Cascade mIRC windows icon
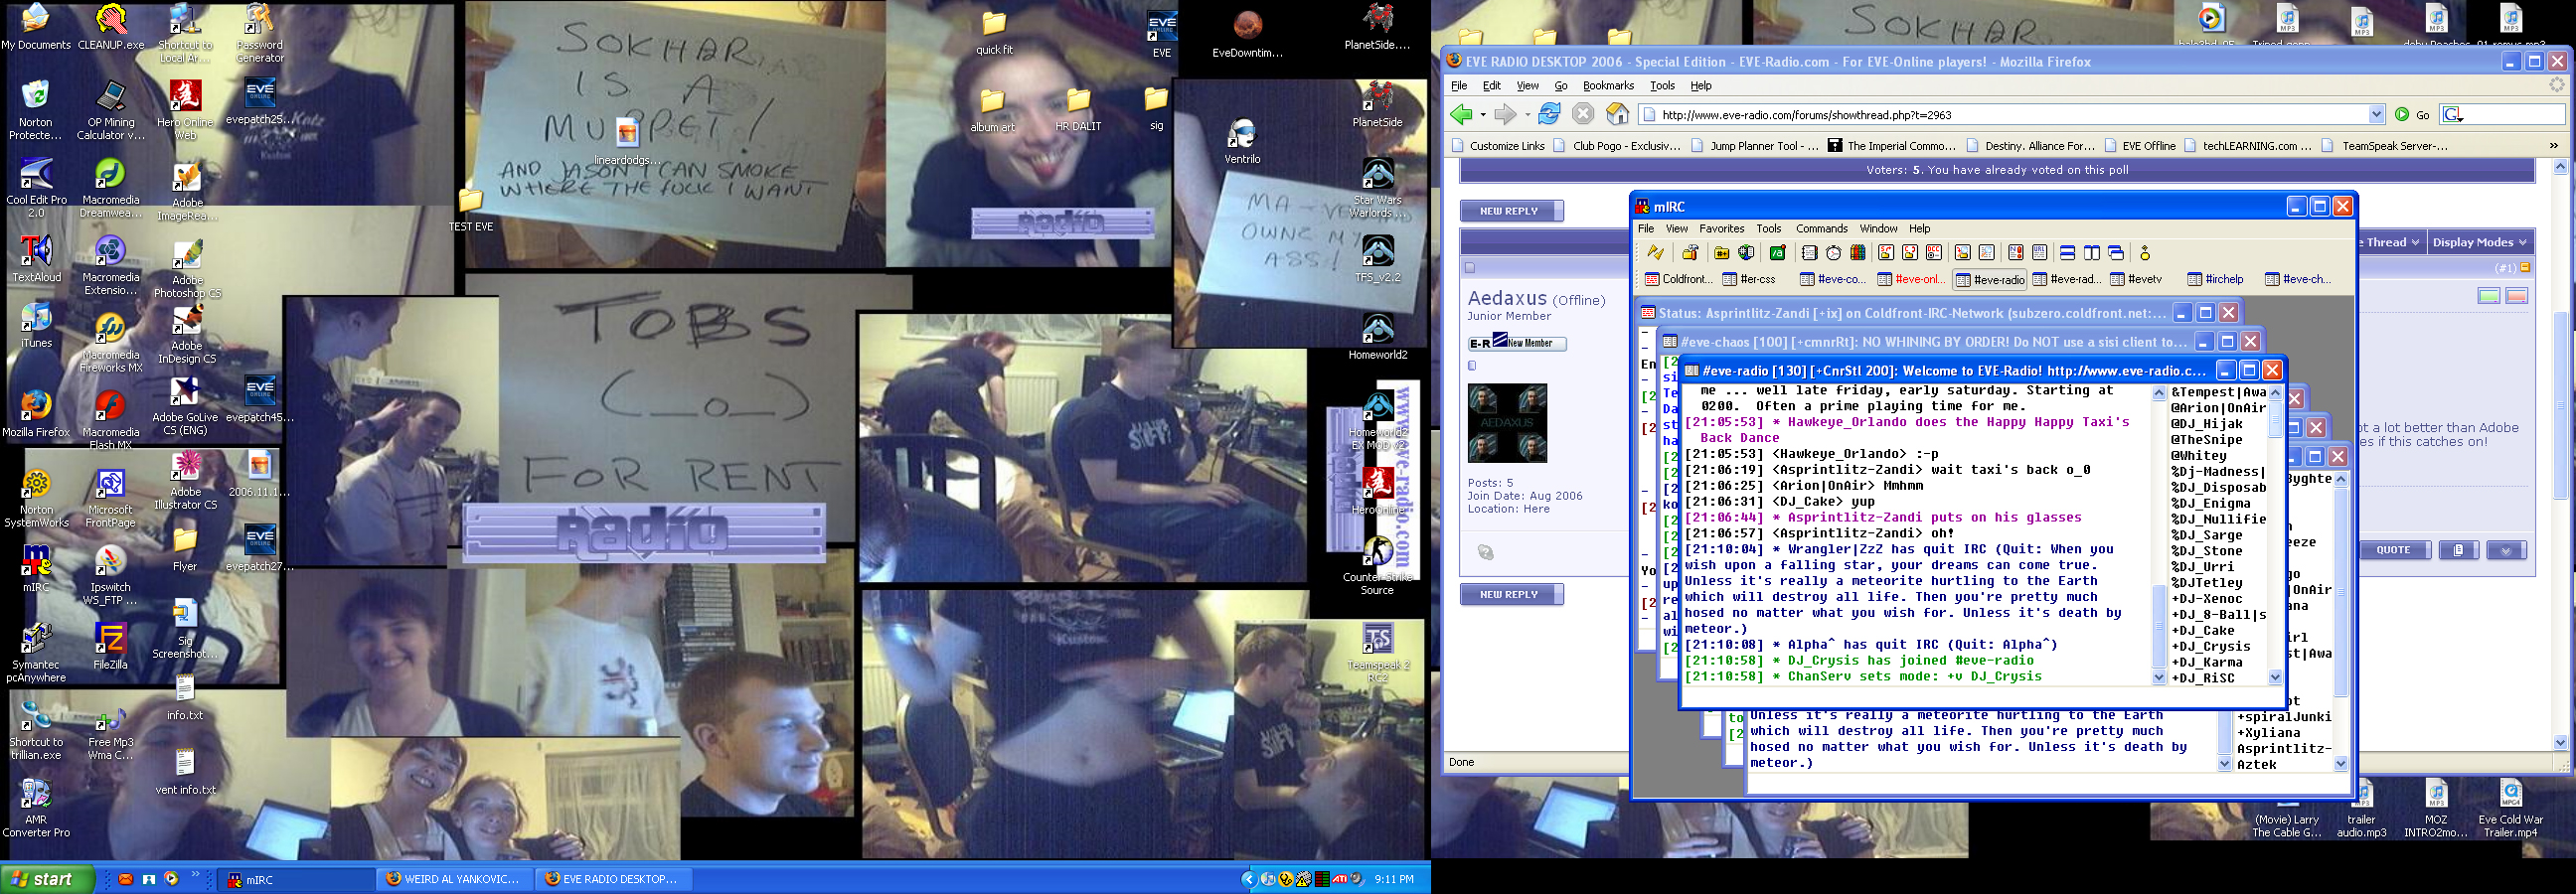 2116,253
